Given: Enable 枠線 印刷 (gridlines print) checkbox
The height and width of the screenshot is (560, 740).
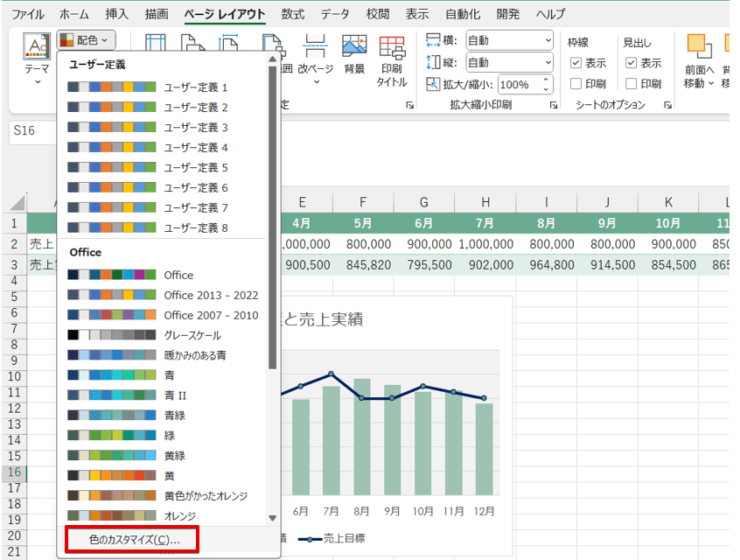Looking at the screenshot, I should (x=575, y=84).
